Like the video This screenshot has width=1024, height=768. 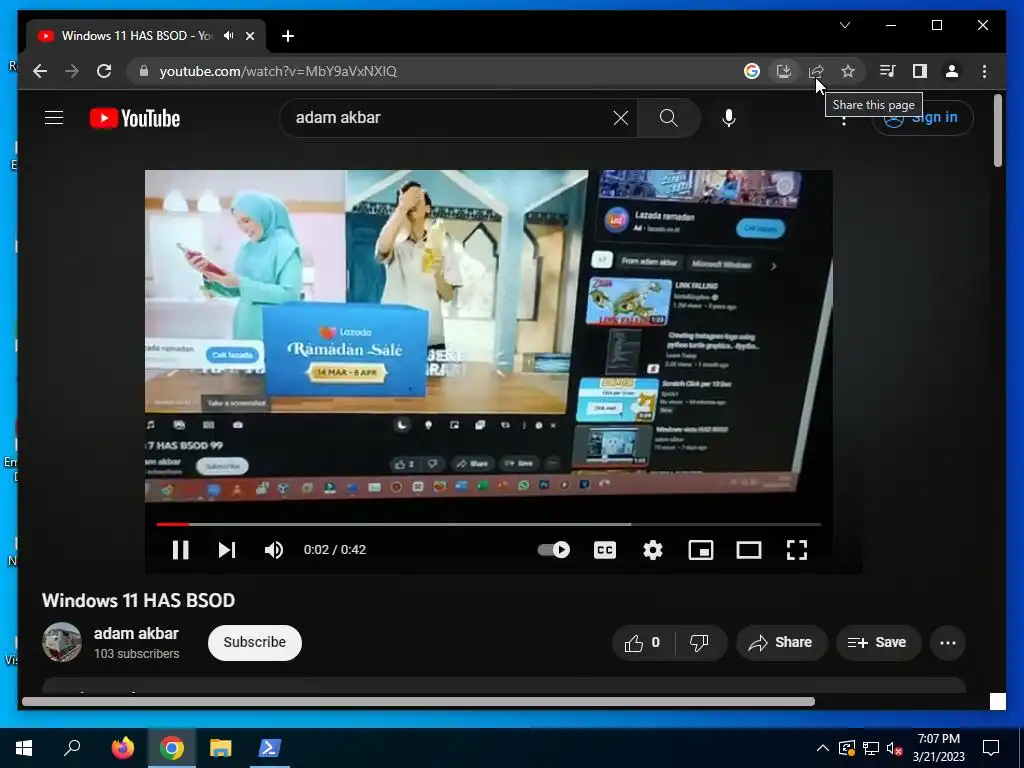click(x=643, y=643)
